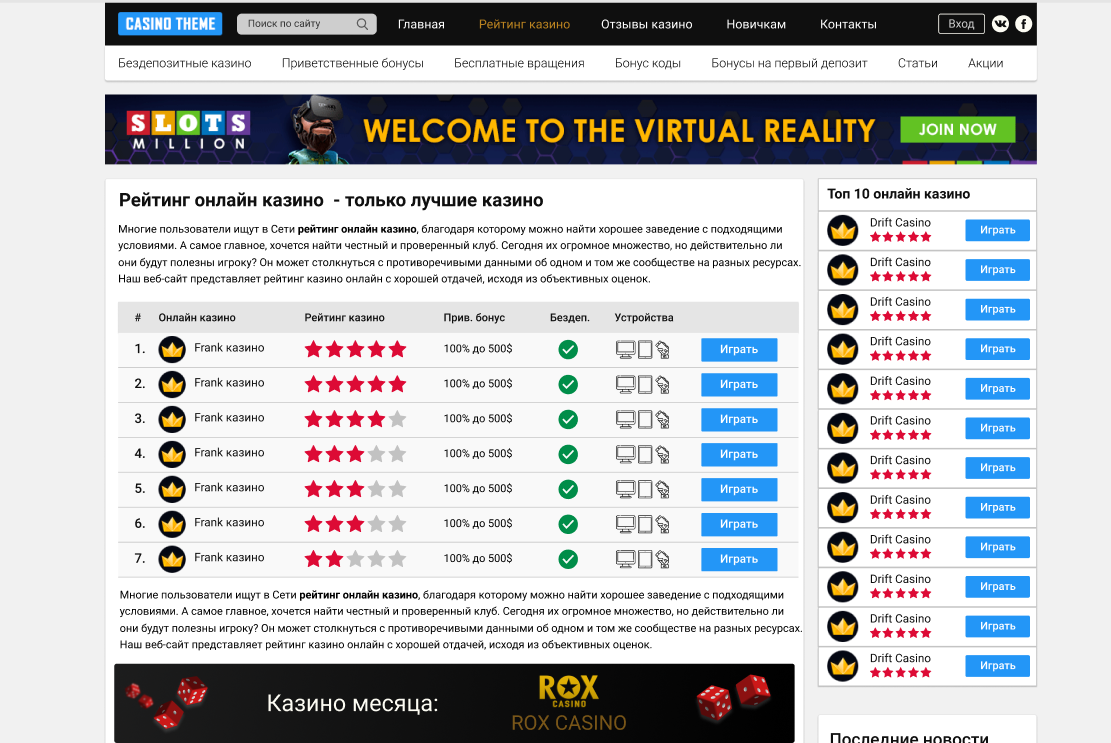Click the green no-deposit checkmark in row 3
Image resolution: width=1111 pixels, height=743 pixels.
568,419
